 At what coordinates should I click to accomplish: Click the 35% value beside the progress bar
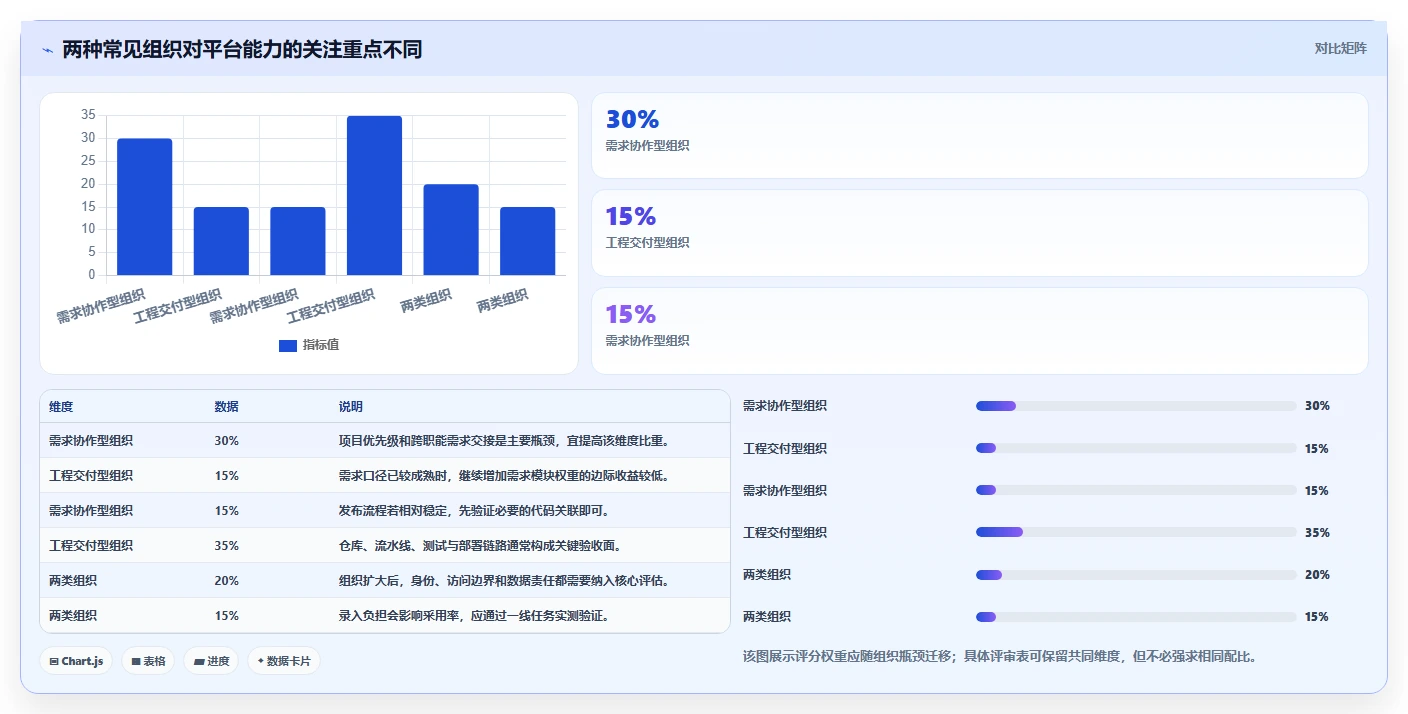[1317, 533]
